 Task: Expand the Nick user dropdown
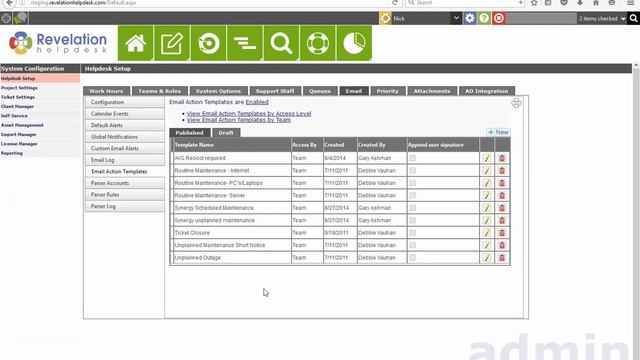tap(456, 18)
